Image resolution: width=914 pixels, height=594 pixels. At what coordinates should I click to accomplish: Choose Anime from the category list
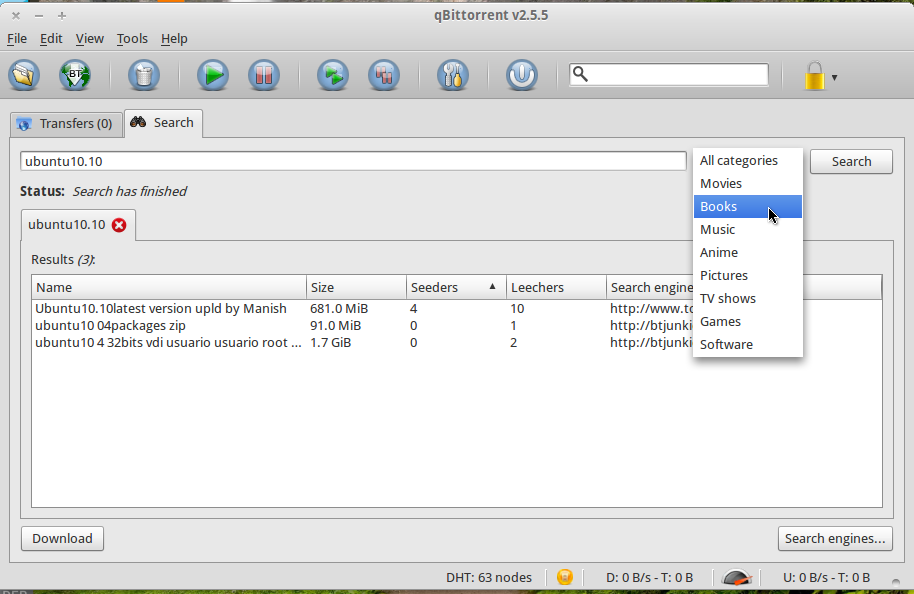tap(748, 252)
